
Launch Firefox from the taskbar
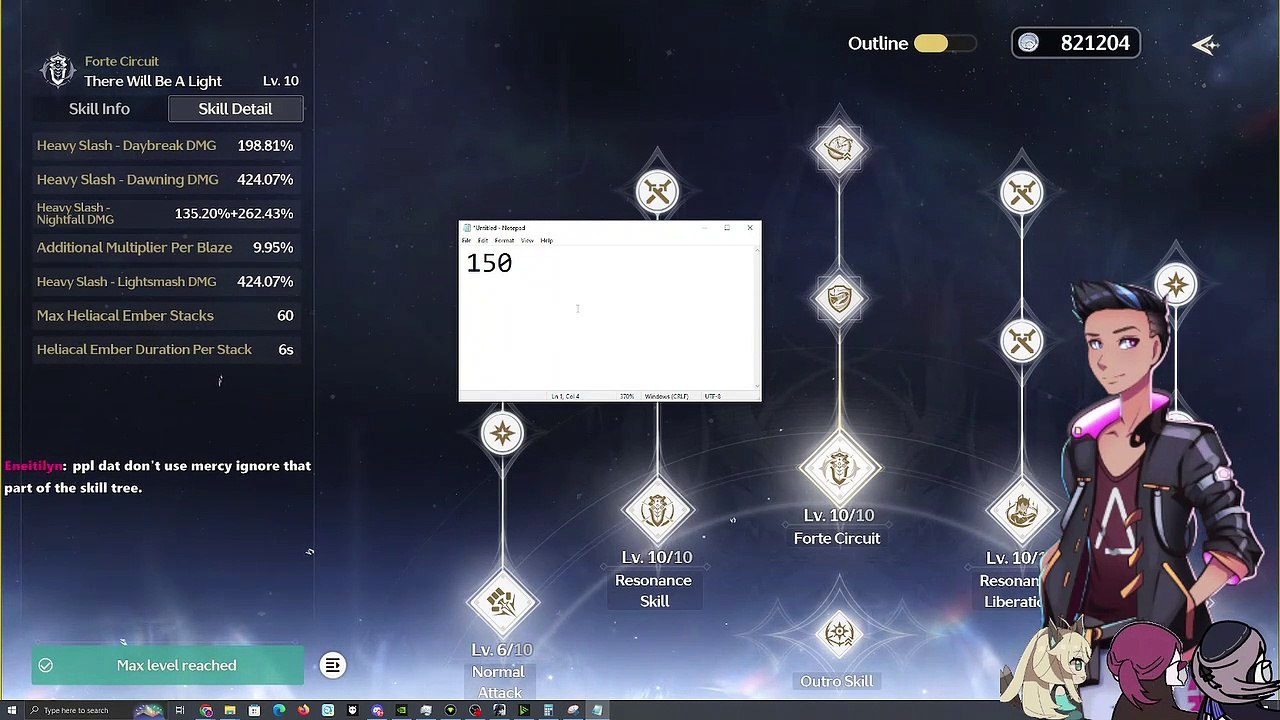coord(303,710)
